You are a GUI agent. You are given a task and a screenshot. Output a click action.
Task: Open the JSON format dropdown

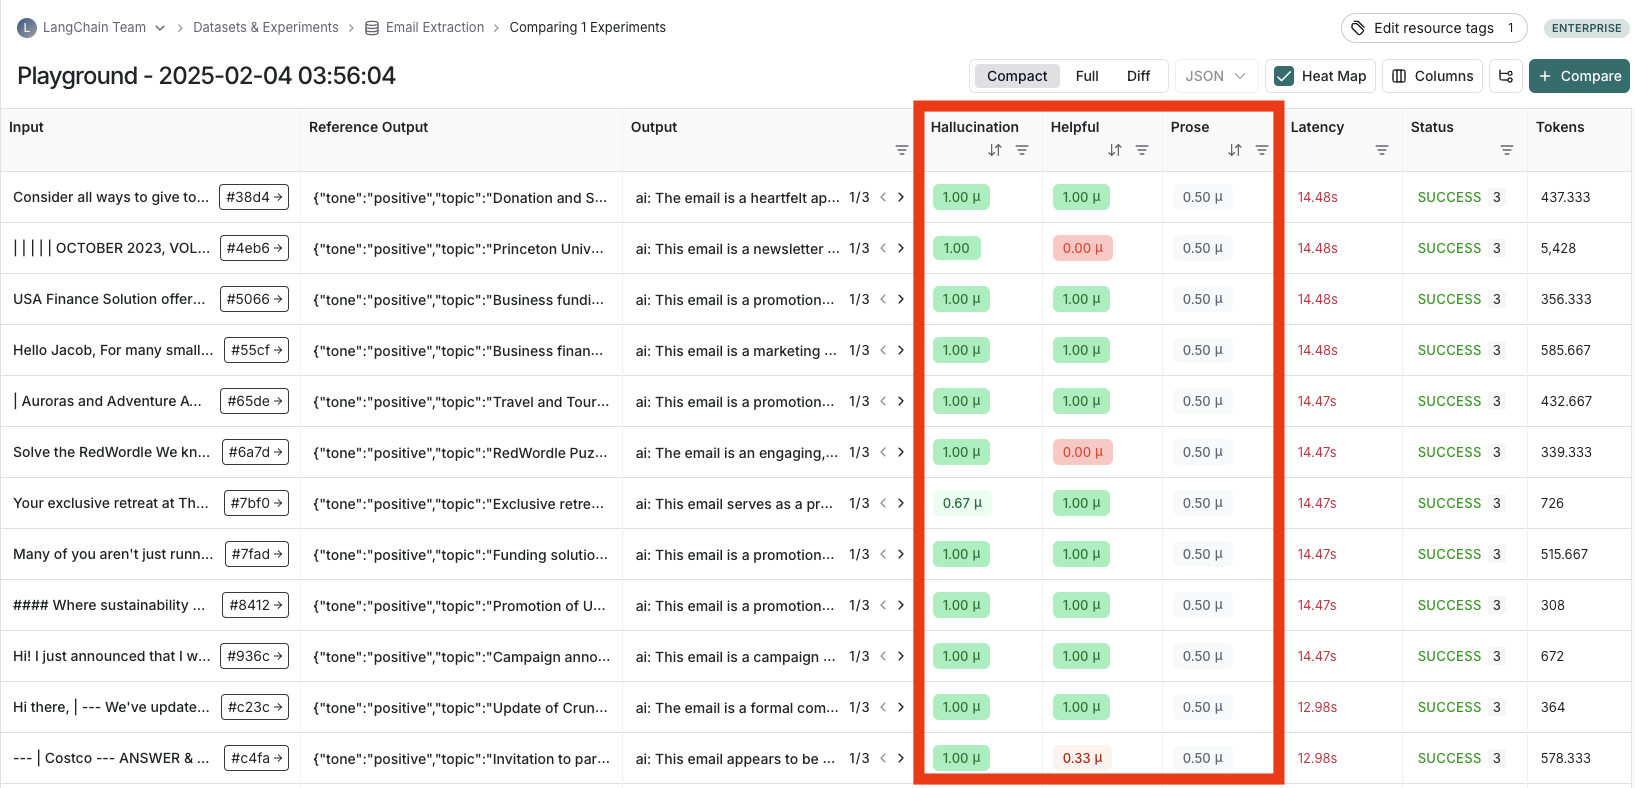tap(1215, 76)
